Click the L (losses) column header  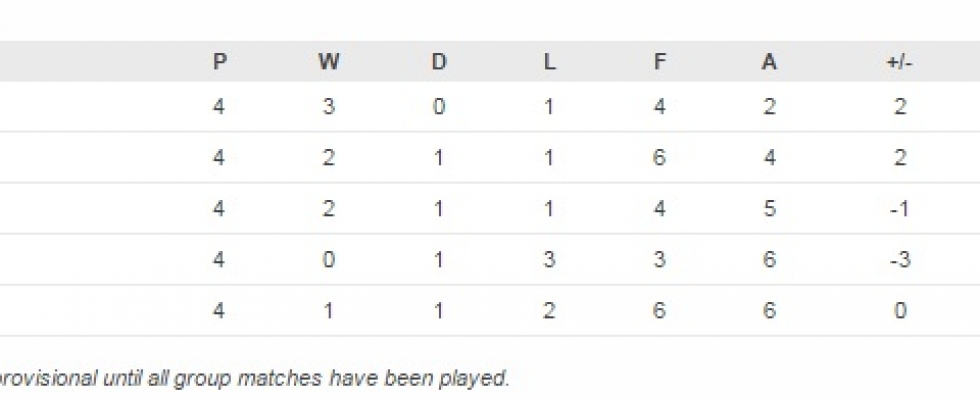click(549, 62)
